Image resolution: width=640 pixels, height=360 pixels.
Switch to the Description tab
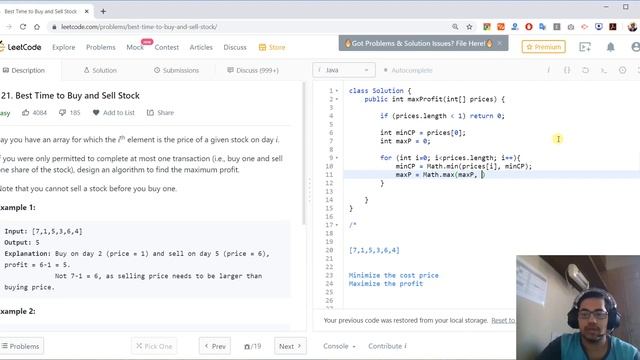[x=24, y=70]
